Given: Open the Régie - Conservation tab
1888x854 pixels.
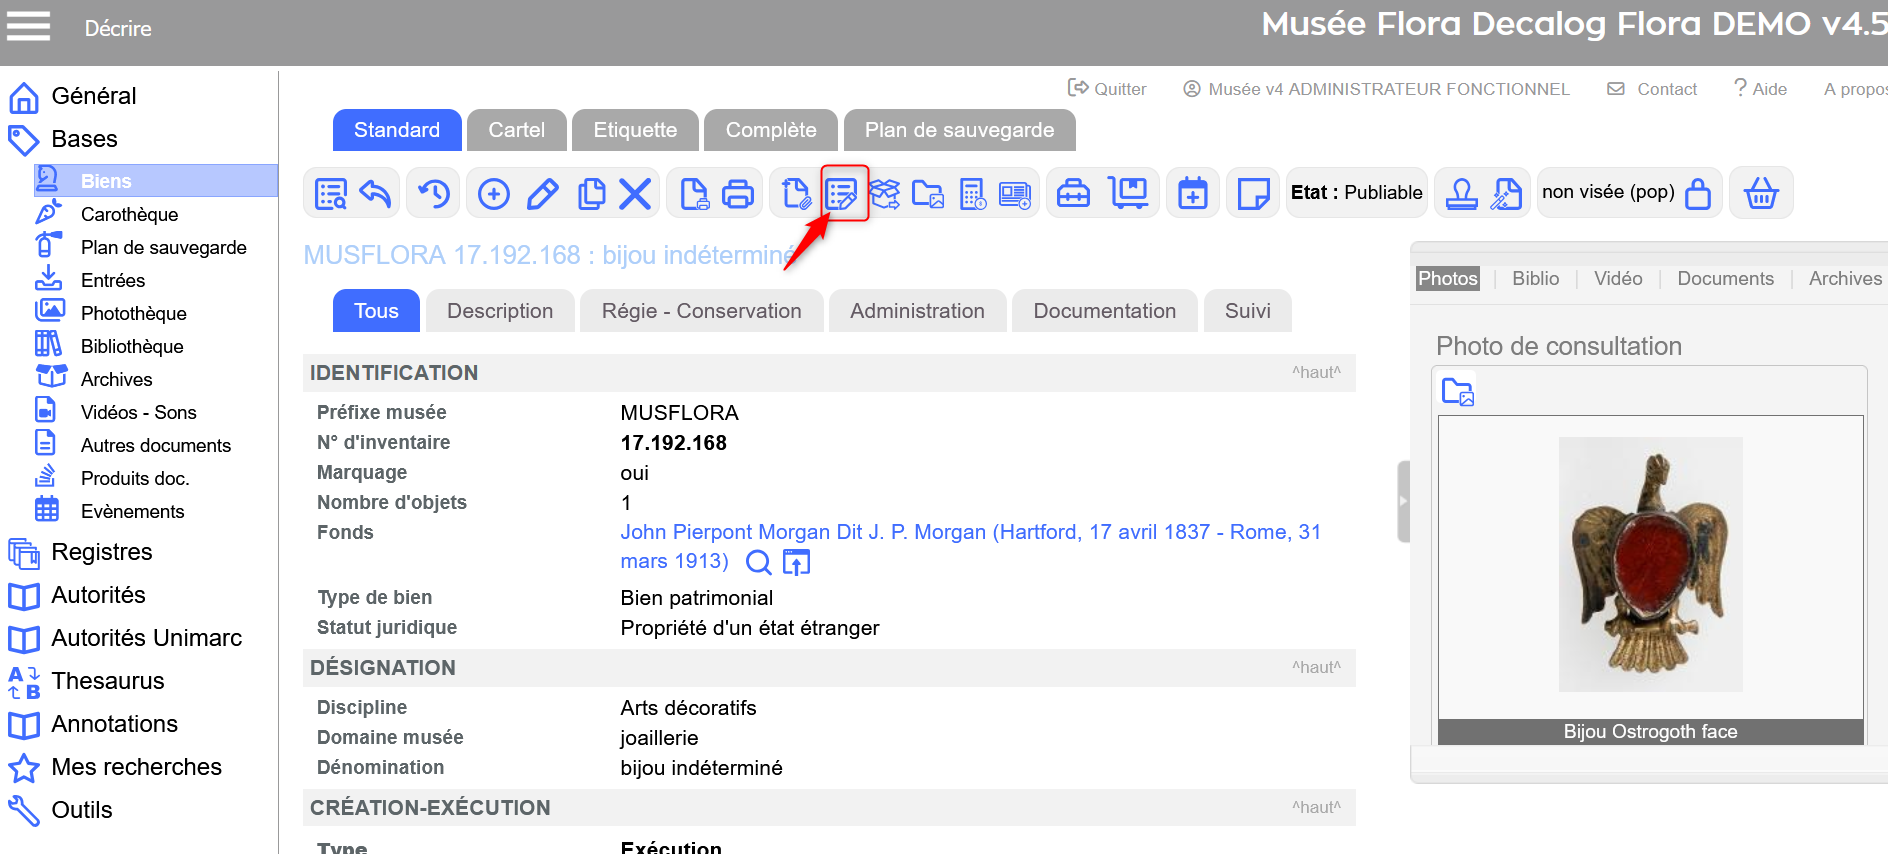Looking at the screenshot, I should (x=701, y=311).
